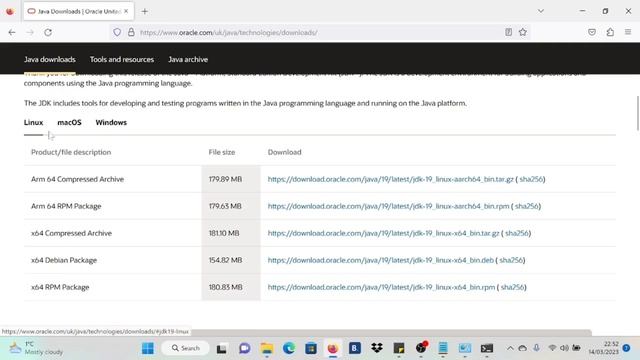Open the Windows Start menu
The image size is (640, 360).
click(x=148, y=348)
